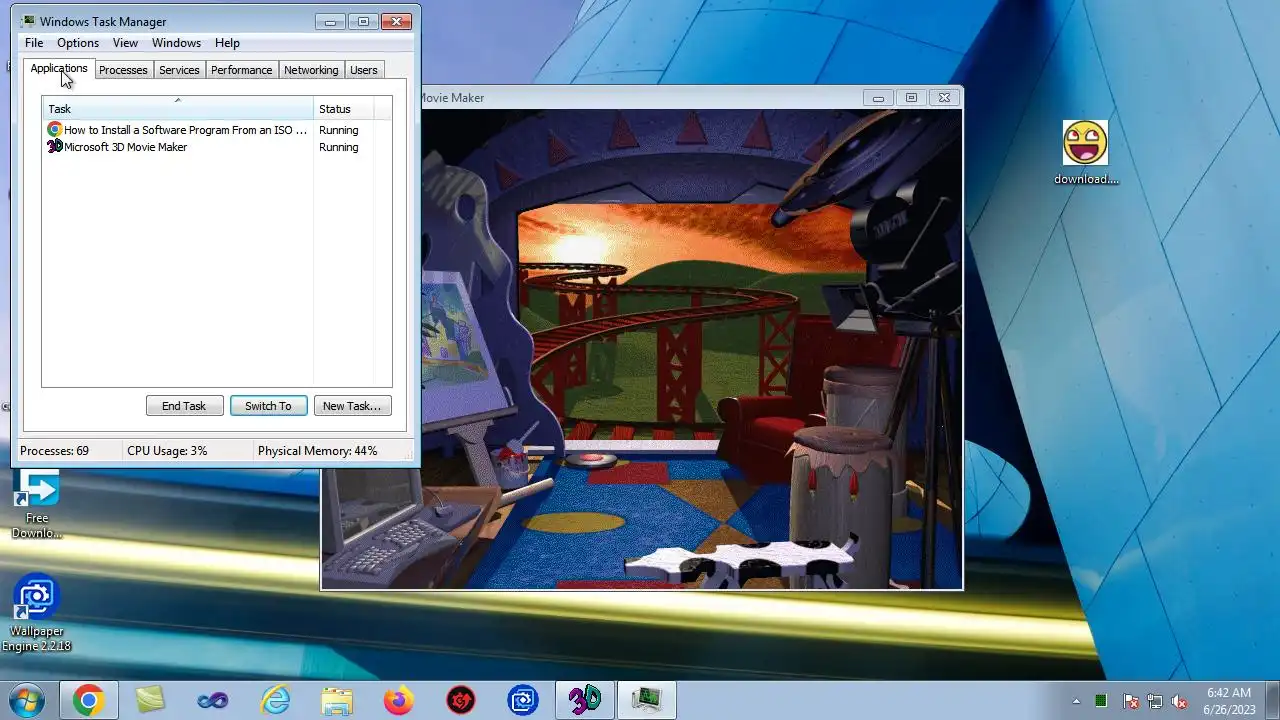Open the File menu in Task Manager
The width and height of the screenshot is (1280, 720).
34,43
